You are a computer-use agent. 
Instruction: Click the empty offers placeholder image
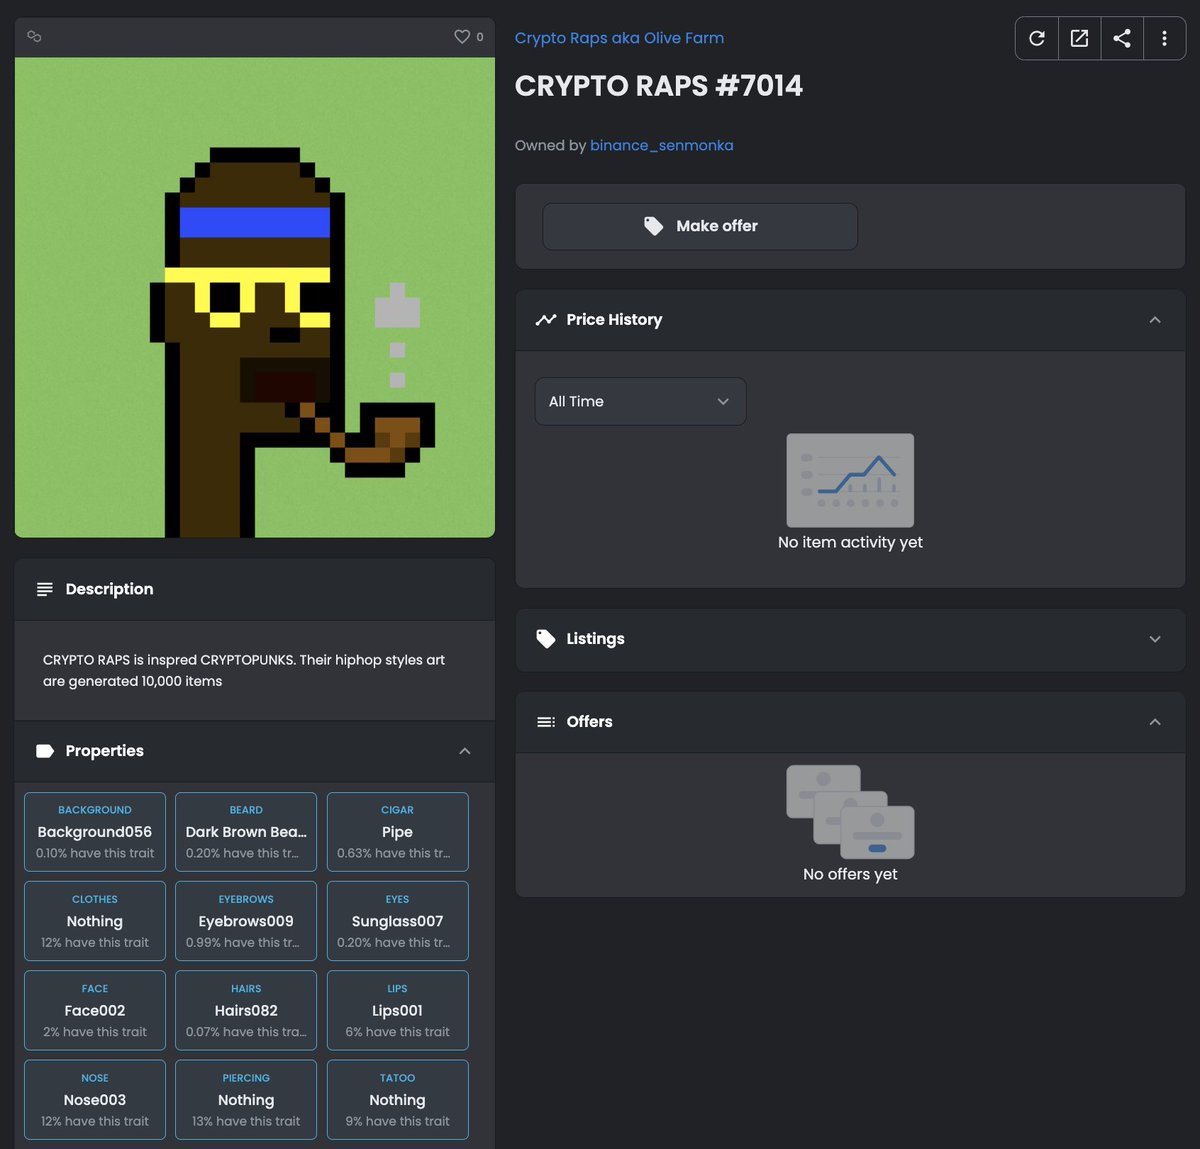click(x=850, y=812)
